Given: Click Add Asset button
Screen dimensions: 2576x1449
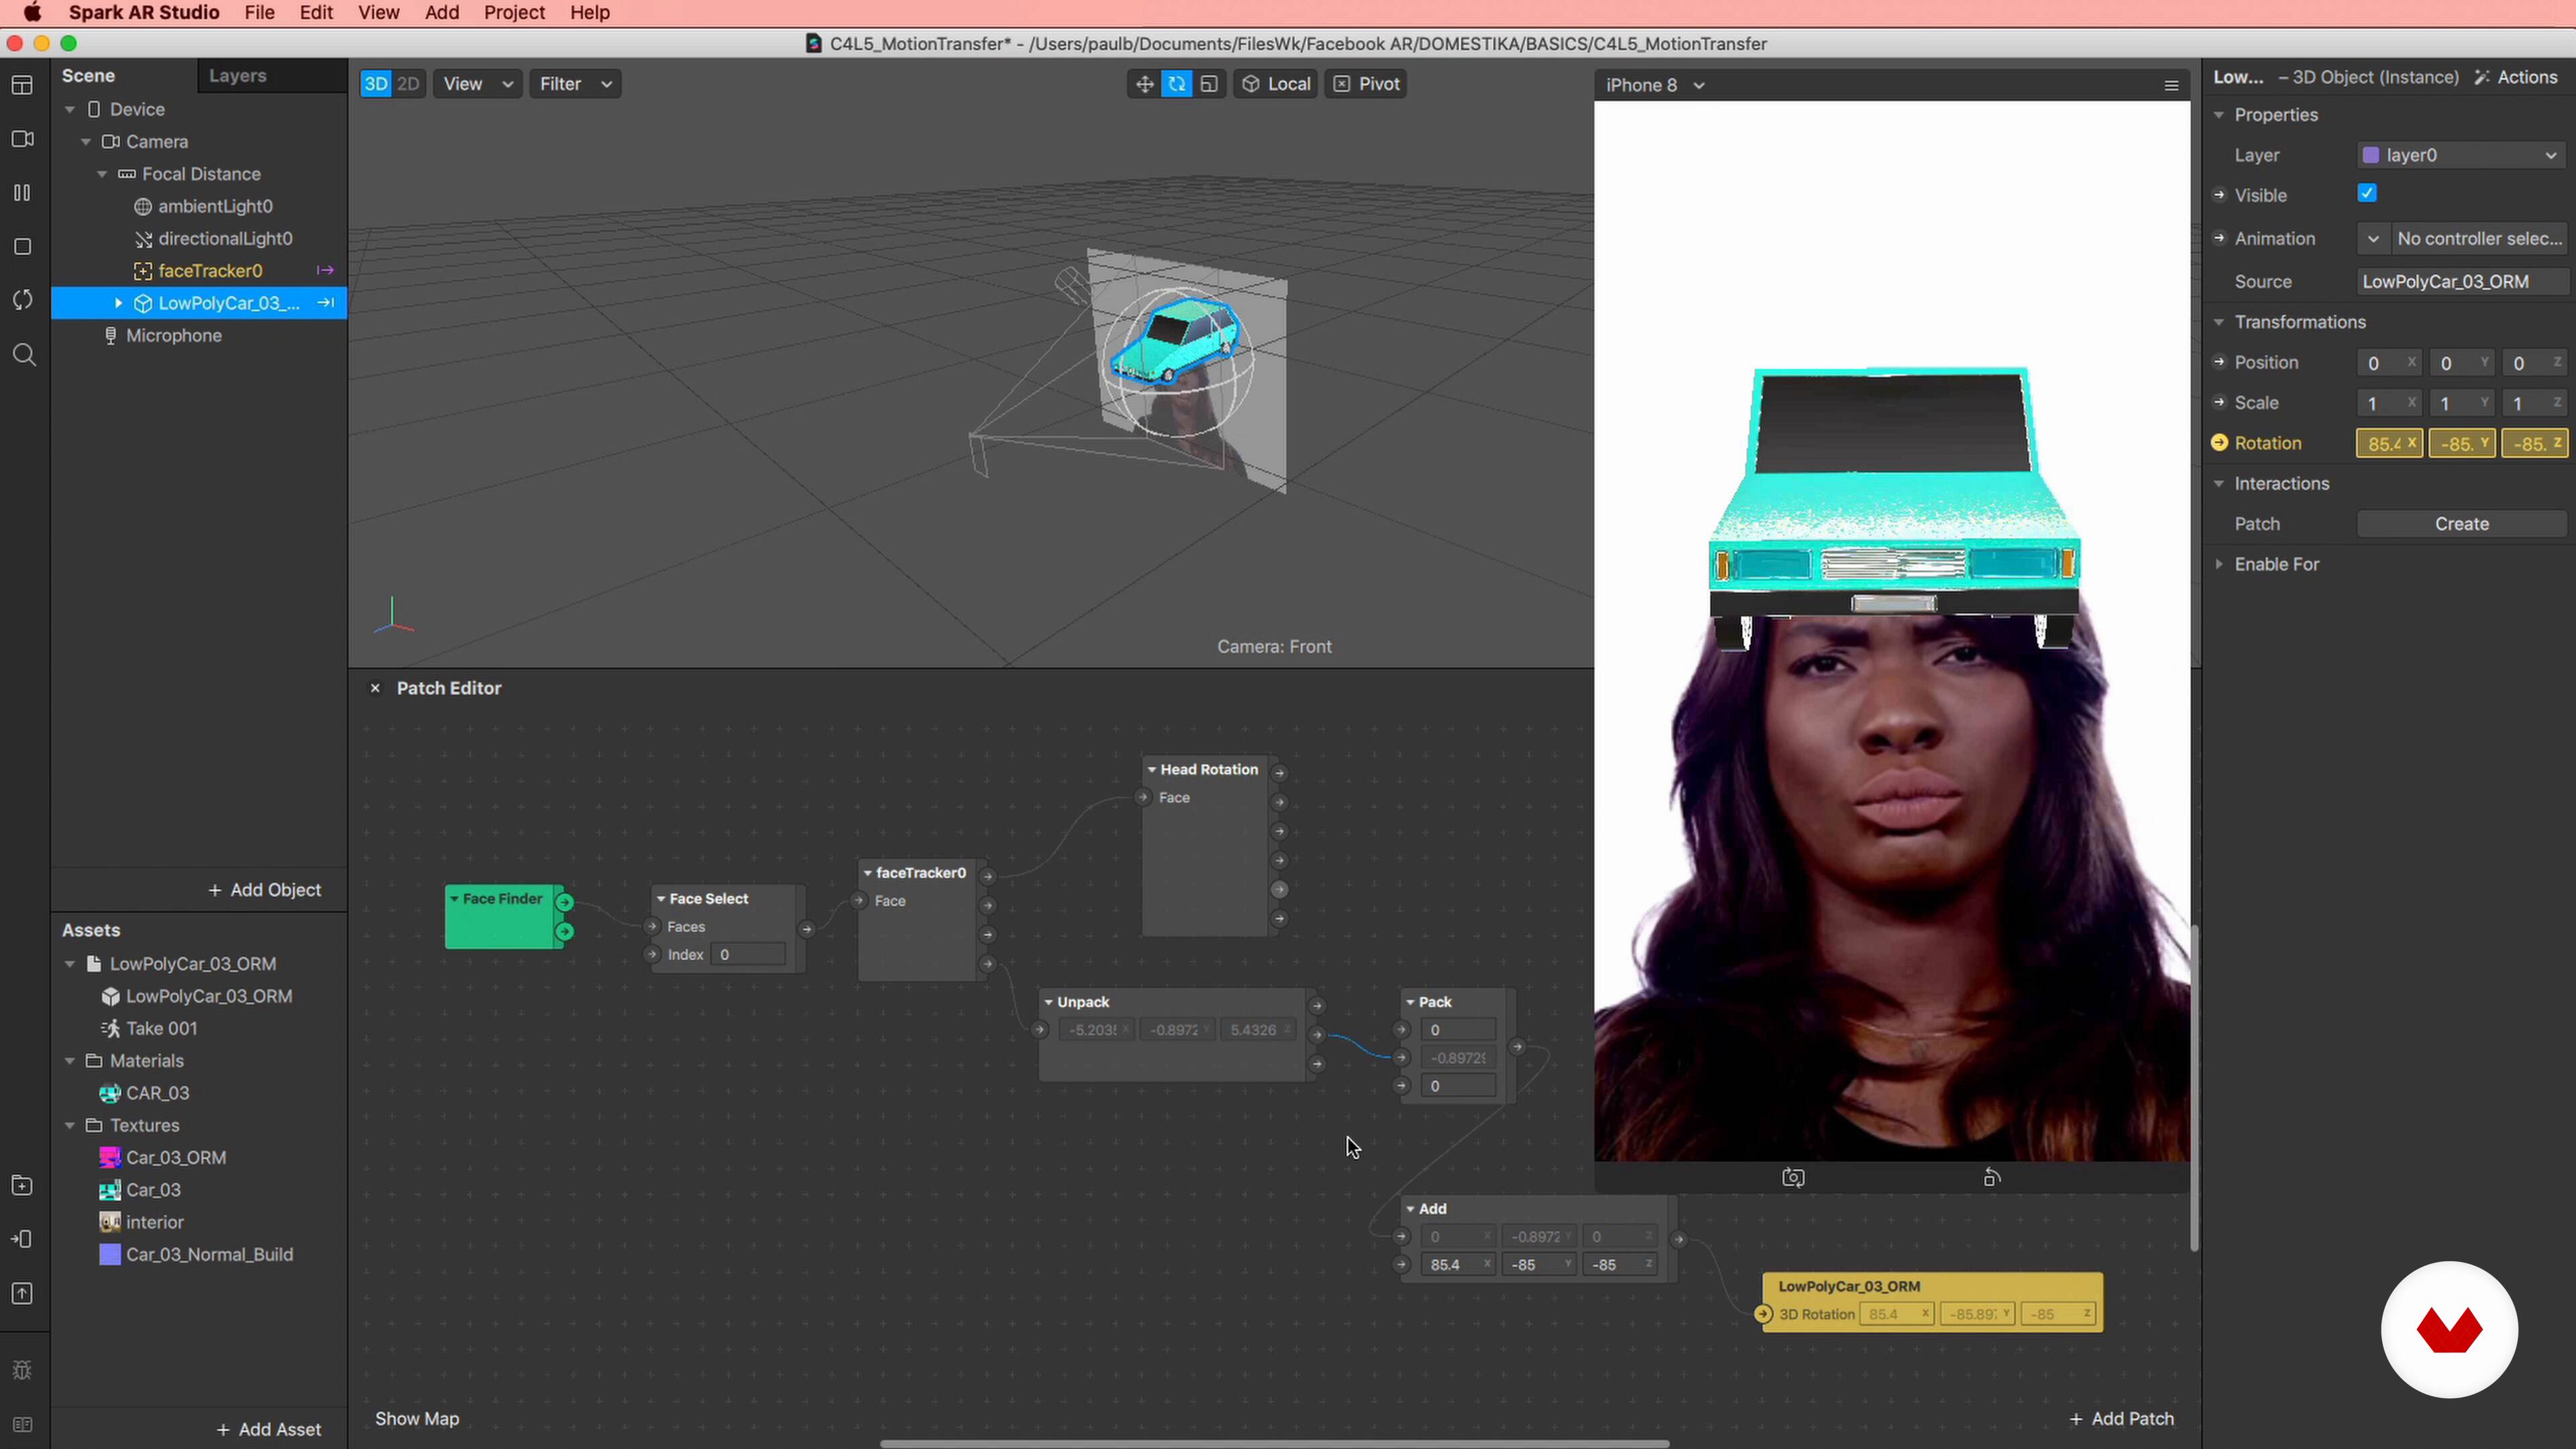Looking at the screenshot, I should [x=269, y=1429].
